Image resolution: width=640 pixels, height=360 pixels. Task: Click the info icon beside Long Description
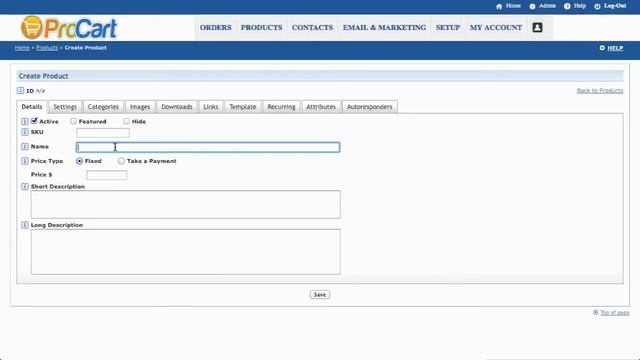click(24, 225)
